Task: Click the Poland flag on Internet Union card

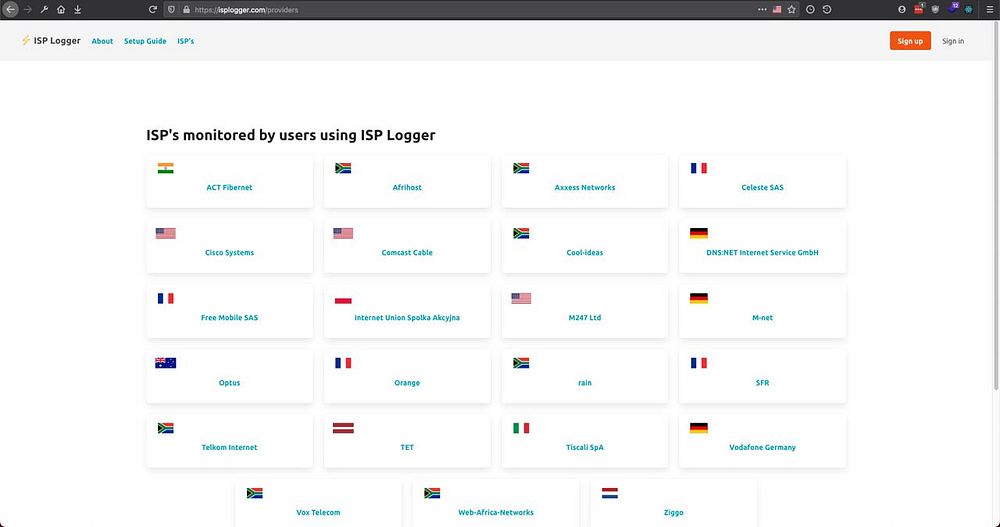Action: (x=343, y=299)
